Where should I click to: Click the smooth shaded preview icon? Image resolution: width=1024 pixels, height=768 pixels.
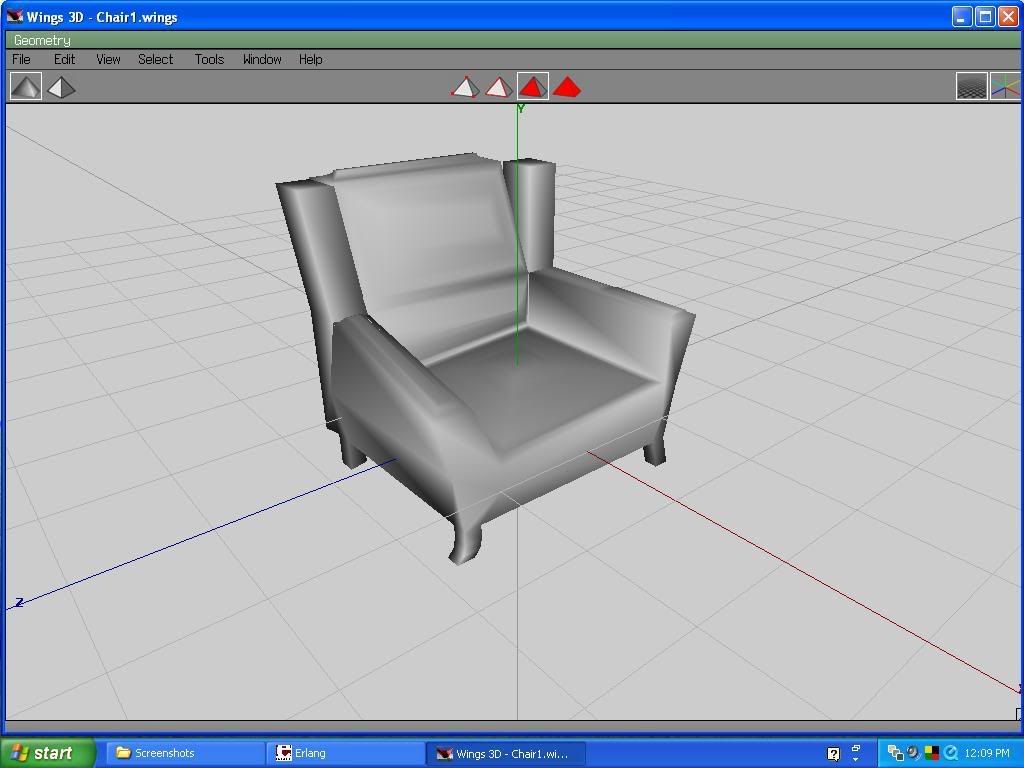26,87
